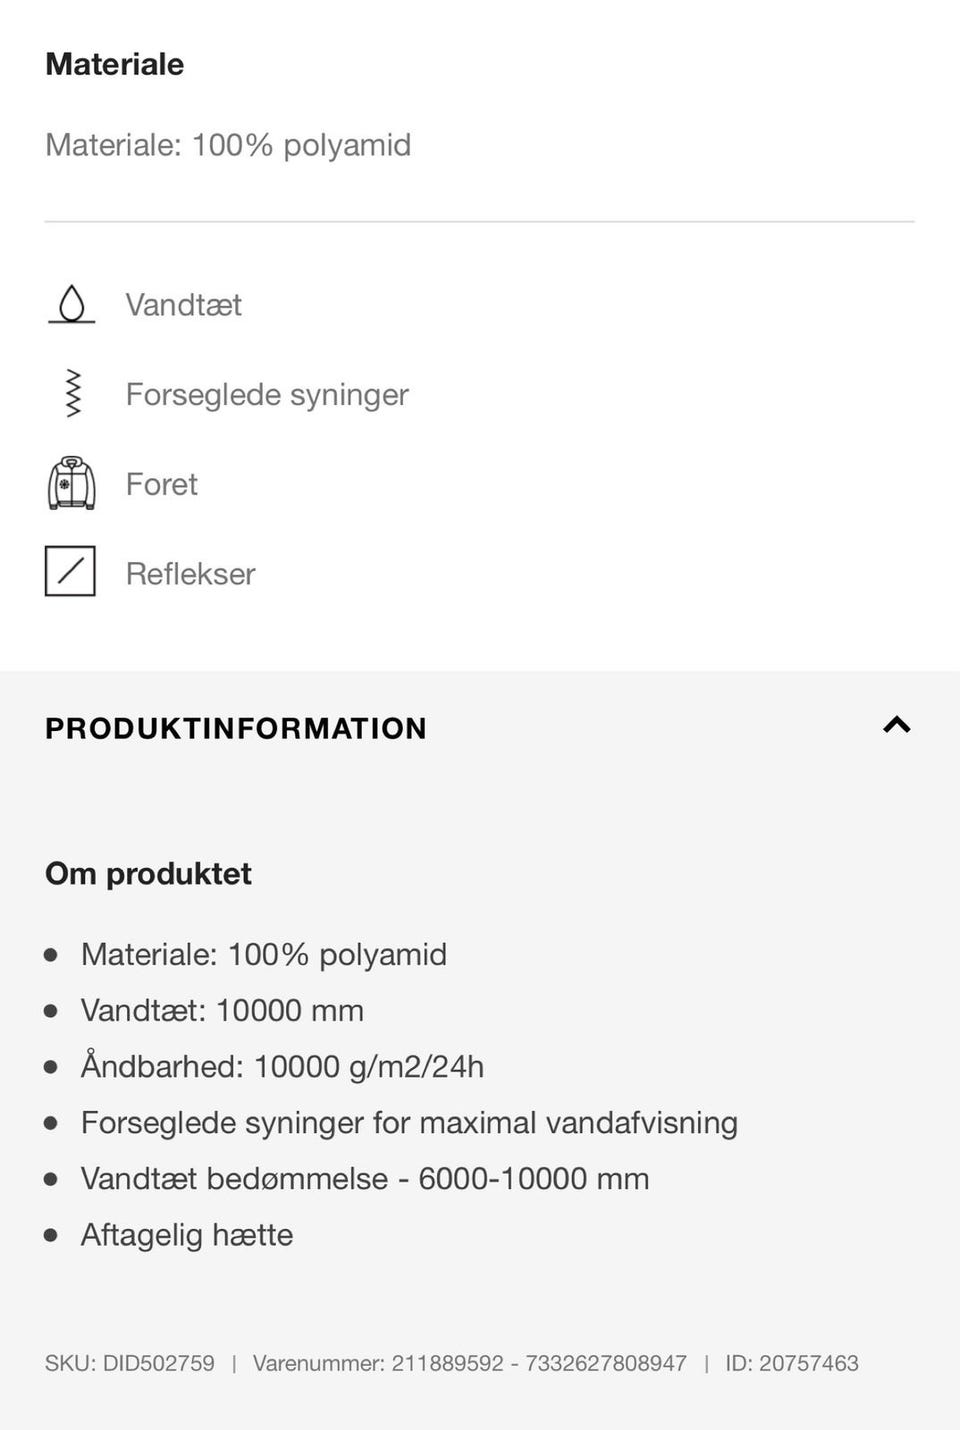Click the lined jacket icon

[71, 484]
